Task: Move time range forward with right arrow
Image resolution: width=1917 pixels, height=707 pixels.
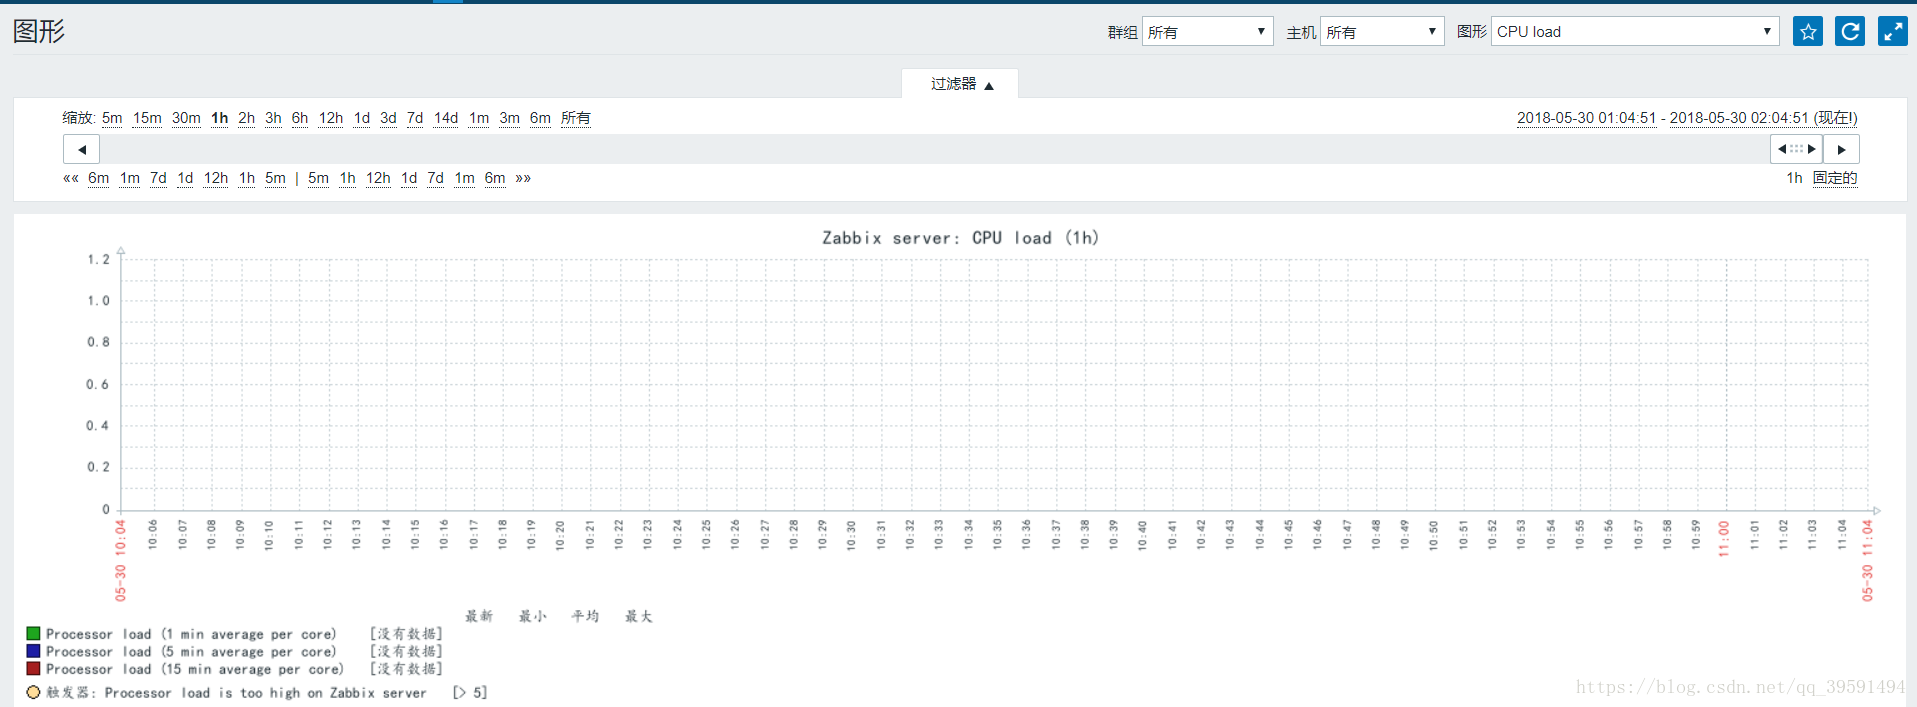Action: 1841,149
